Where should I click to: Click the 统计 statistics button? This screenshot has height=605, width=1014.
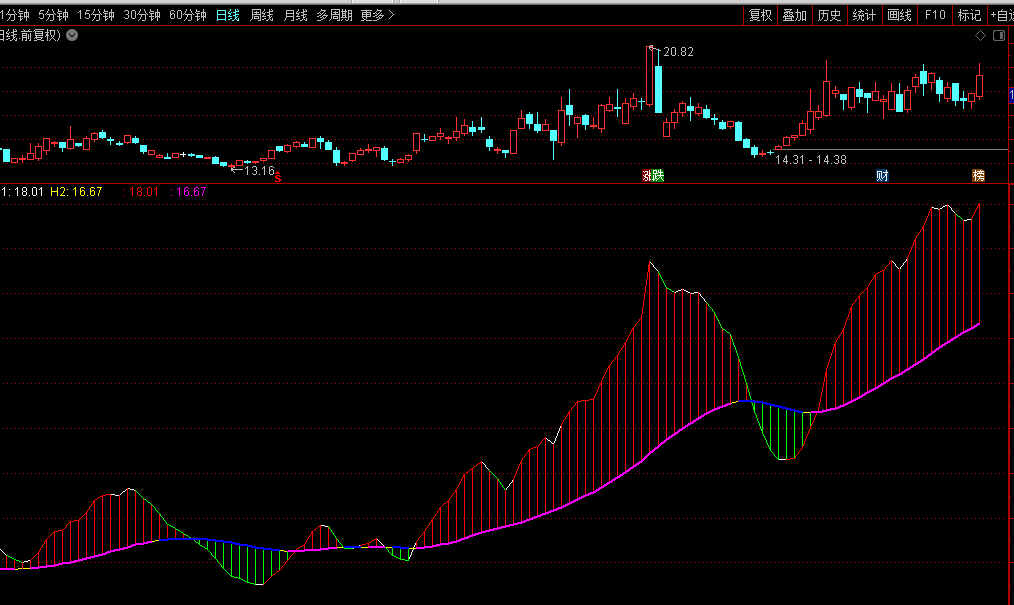click(x=864, y=15)
